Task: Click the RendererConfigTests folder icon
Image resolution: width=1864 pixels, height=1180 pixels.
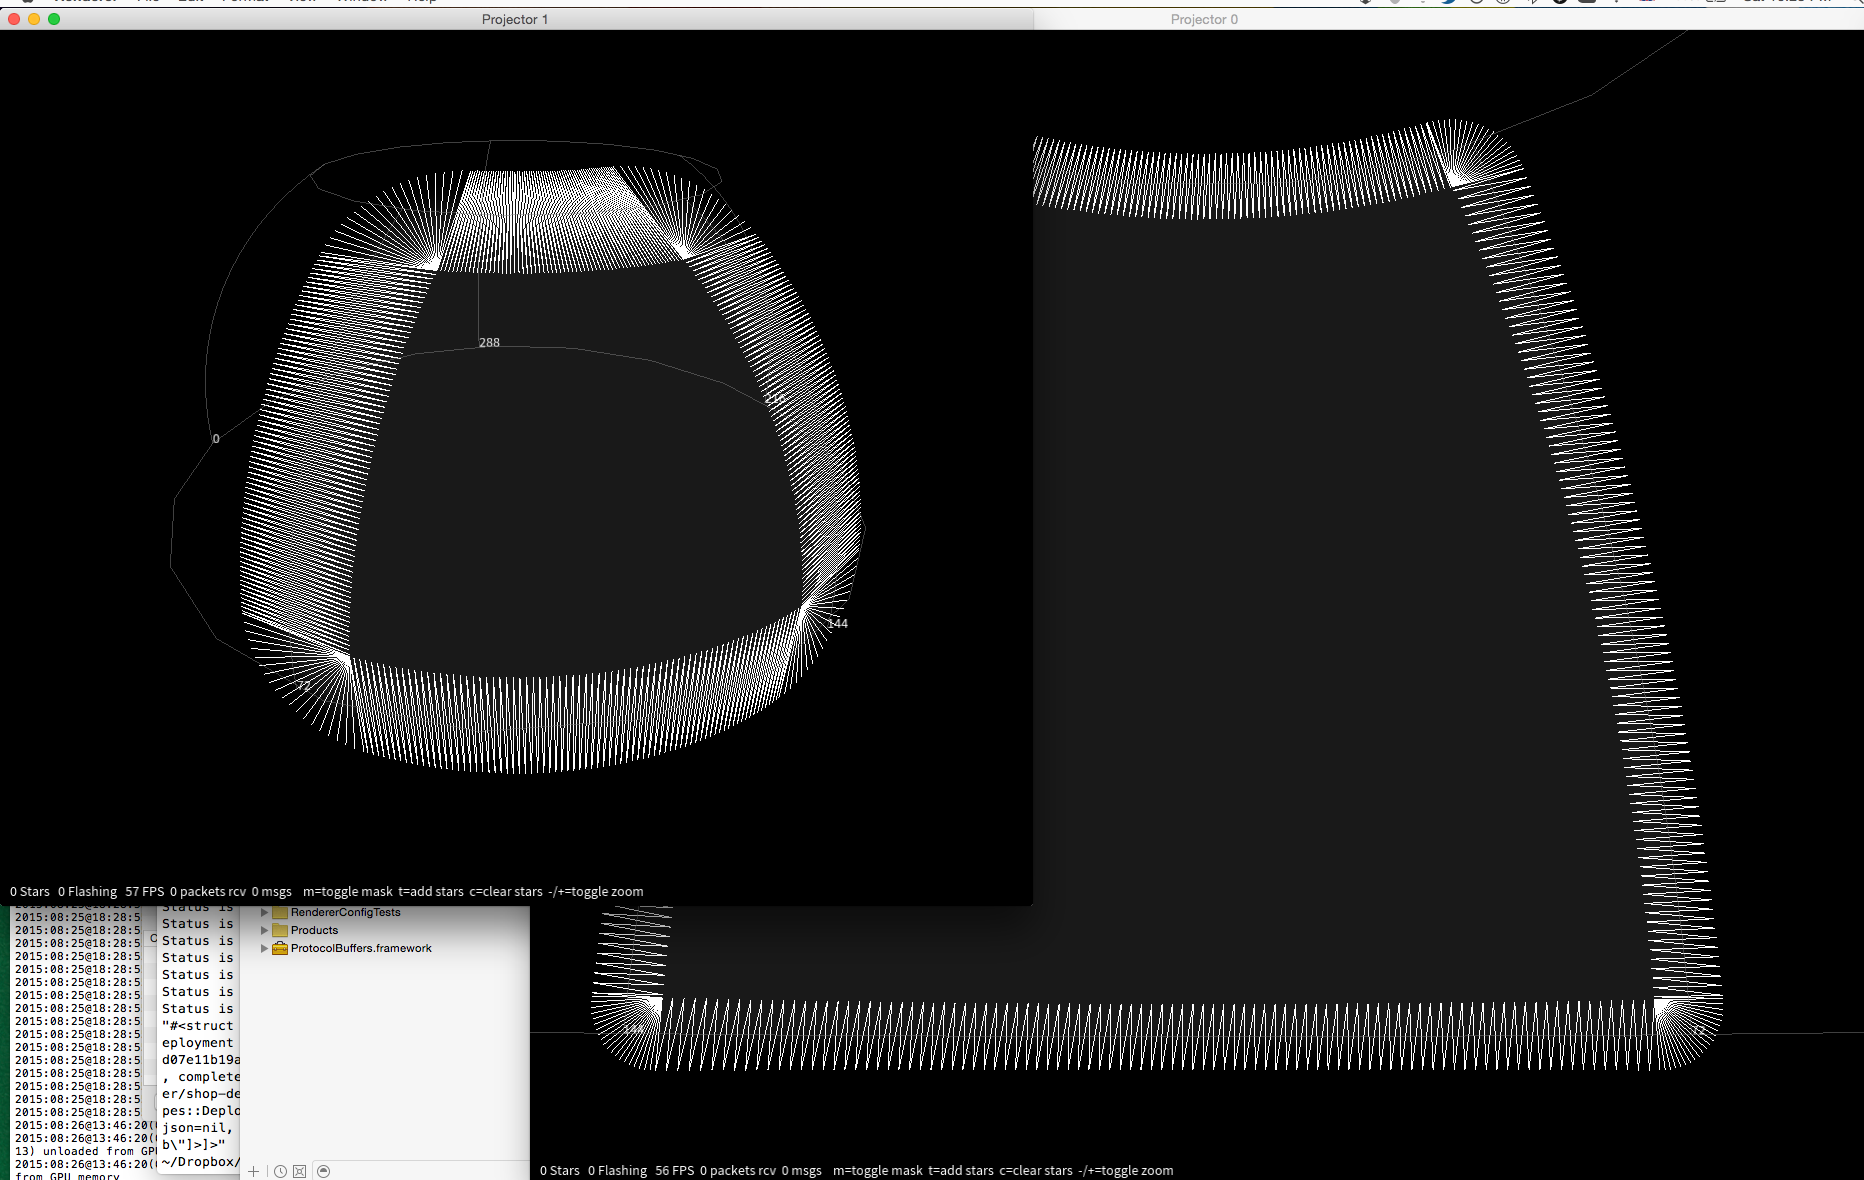Action: pos(280,912)
